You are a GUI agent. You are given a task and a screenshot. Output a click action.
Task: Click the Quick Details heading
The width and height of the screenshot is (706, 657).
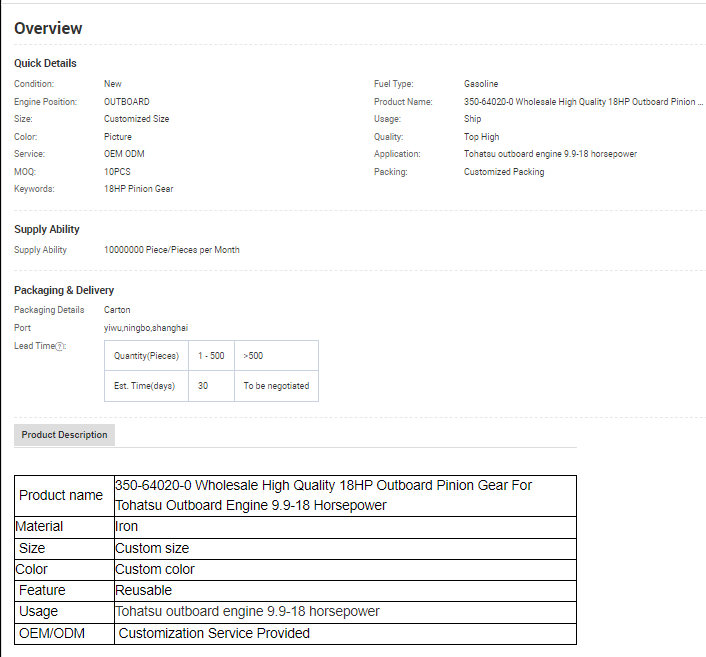[45, 63]
